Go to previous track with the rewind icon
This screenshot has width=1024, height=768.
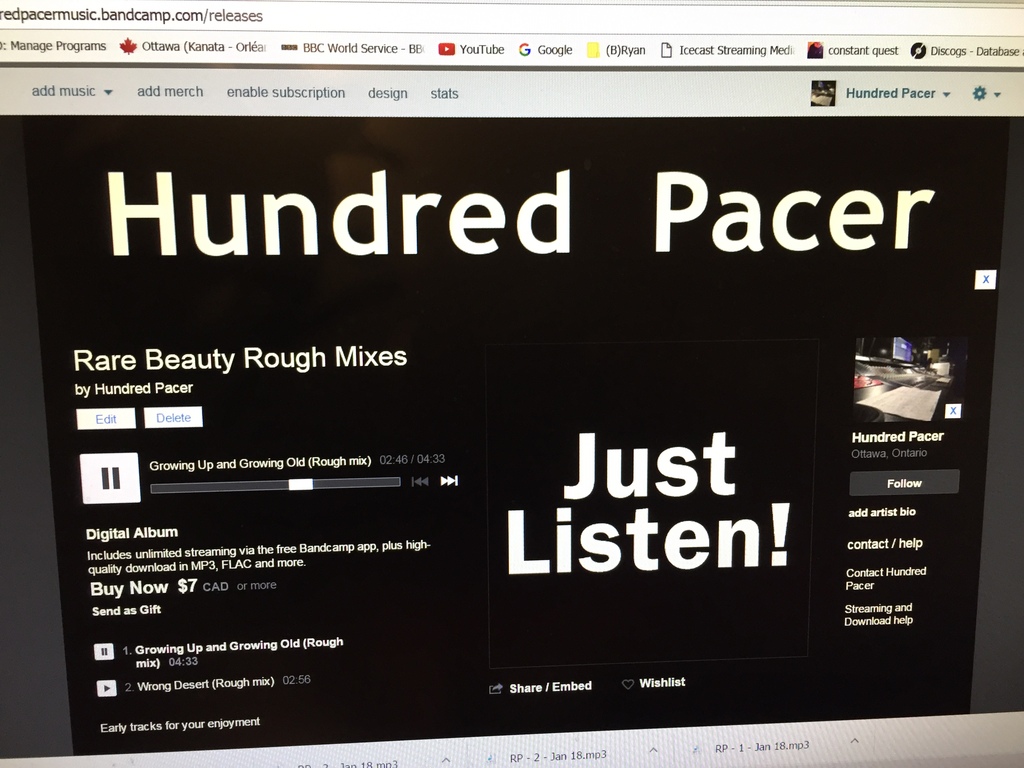click(420, 482)
